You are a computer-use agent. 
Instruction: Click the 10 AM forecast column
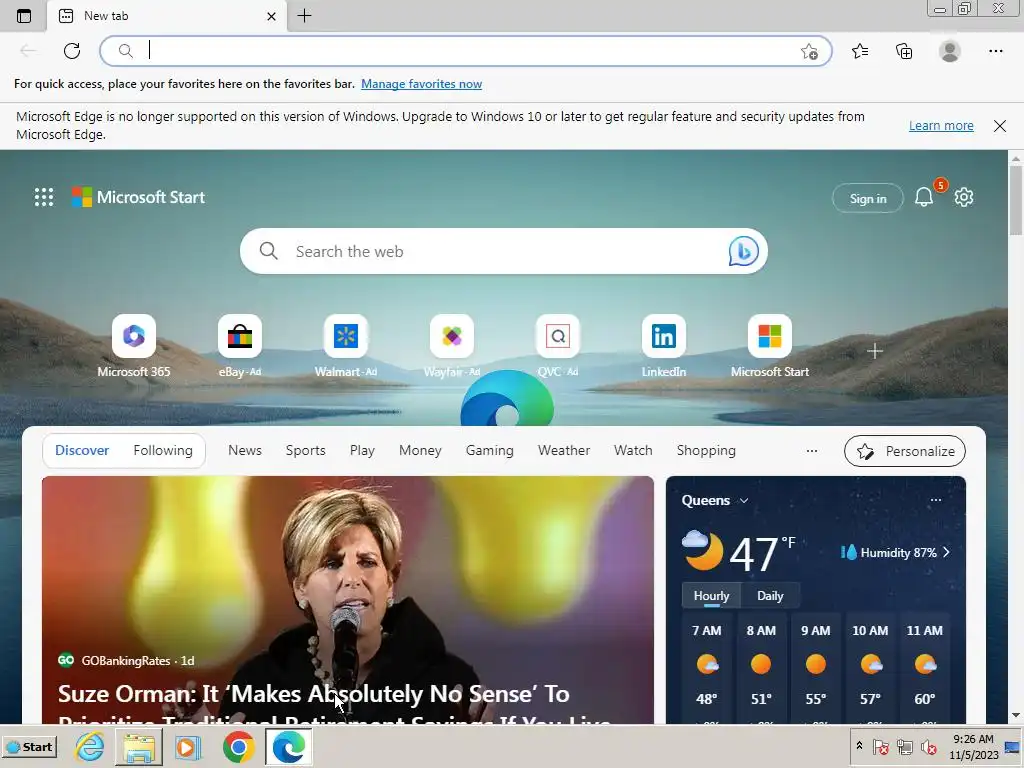click(870, 667)
